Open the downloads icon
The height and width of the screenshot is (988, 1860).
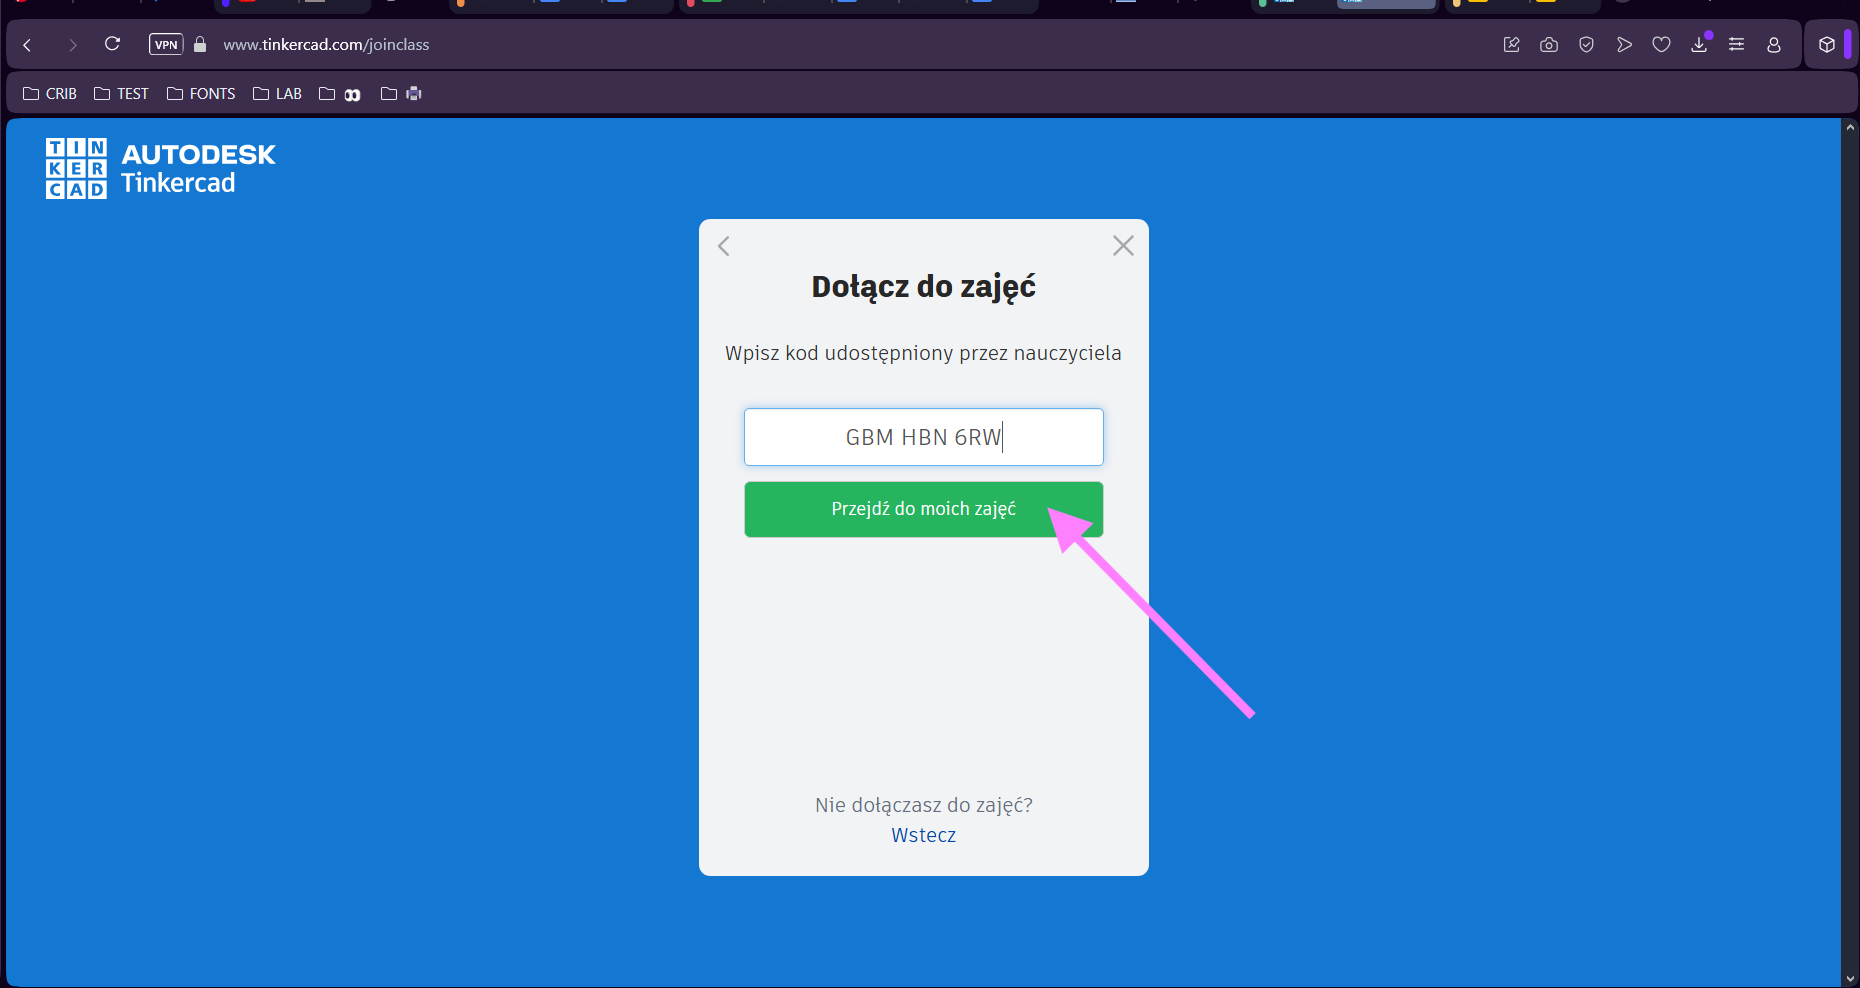click(x=1699, y=45)
